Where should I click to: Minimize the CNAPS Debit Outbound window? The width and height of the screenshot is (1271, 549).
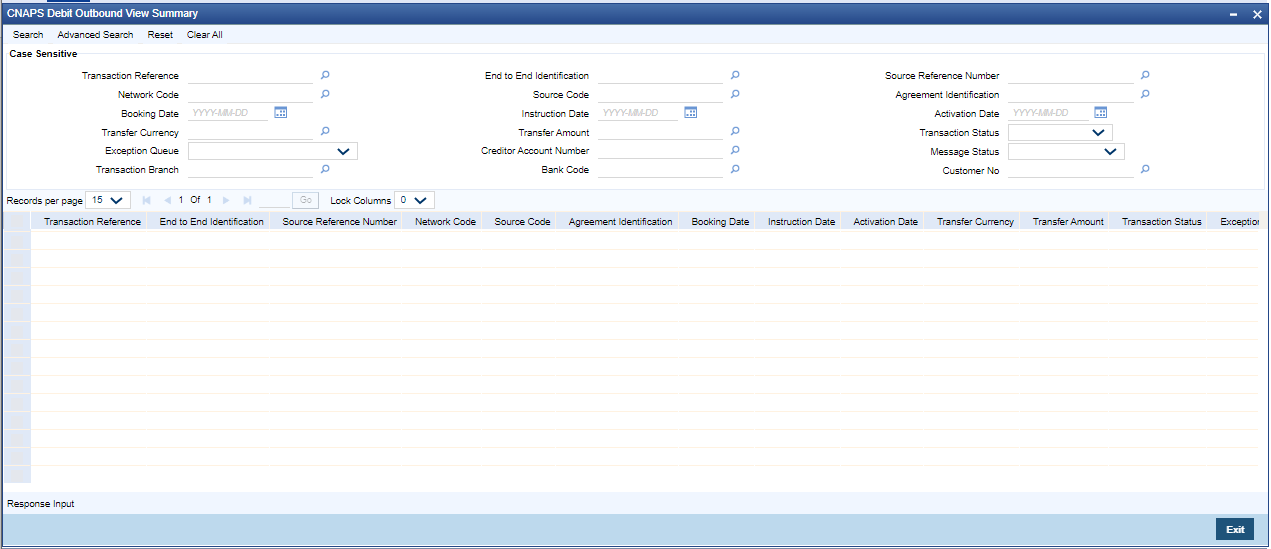(1234, 14)
